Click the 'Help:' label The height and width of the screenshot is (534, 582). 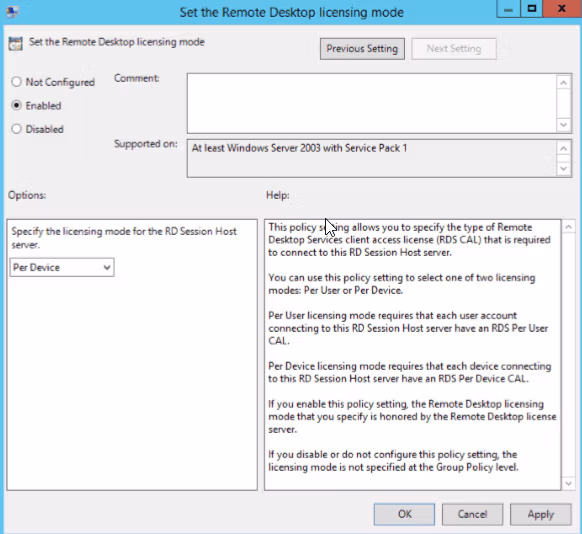pyautogui.click(x=278, y=195)
